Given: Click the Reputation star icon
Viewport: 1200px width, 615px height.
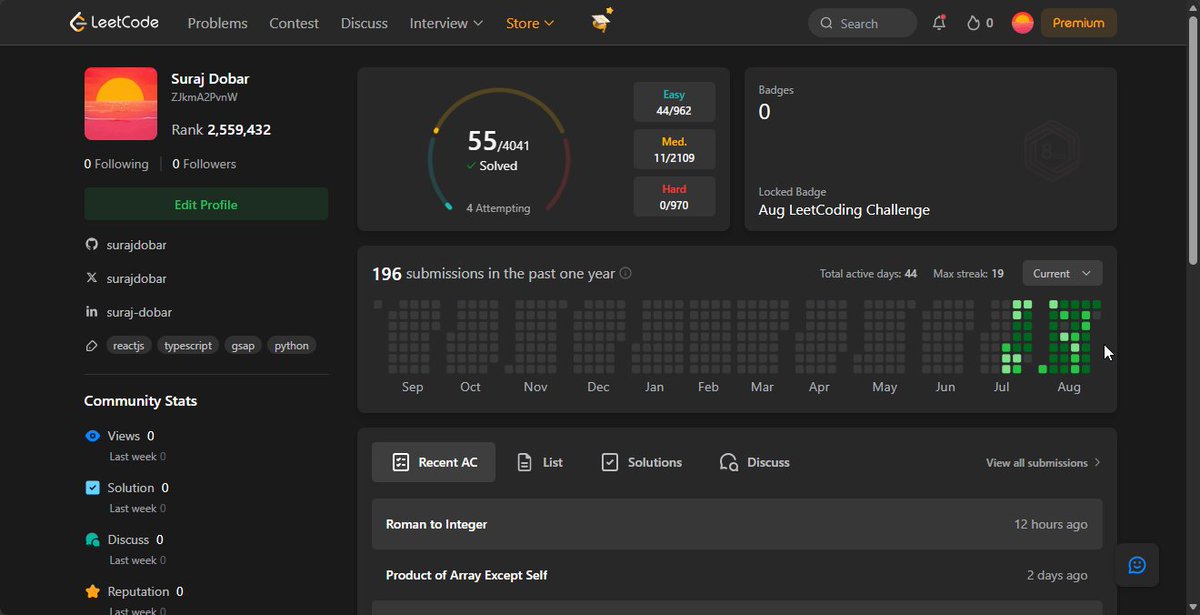Looking at the screenshot, I should [x=93, y=592].
